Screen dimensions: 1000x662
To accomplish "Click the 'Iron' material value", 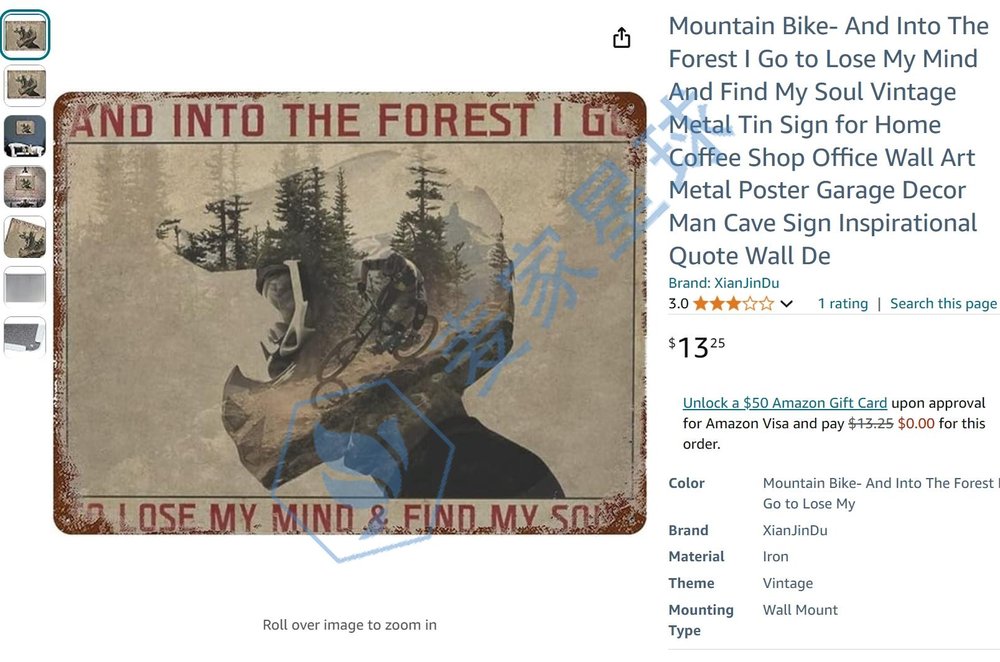I will [x=776, y=557].
